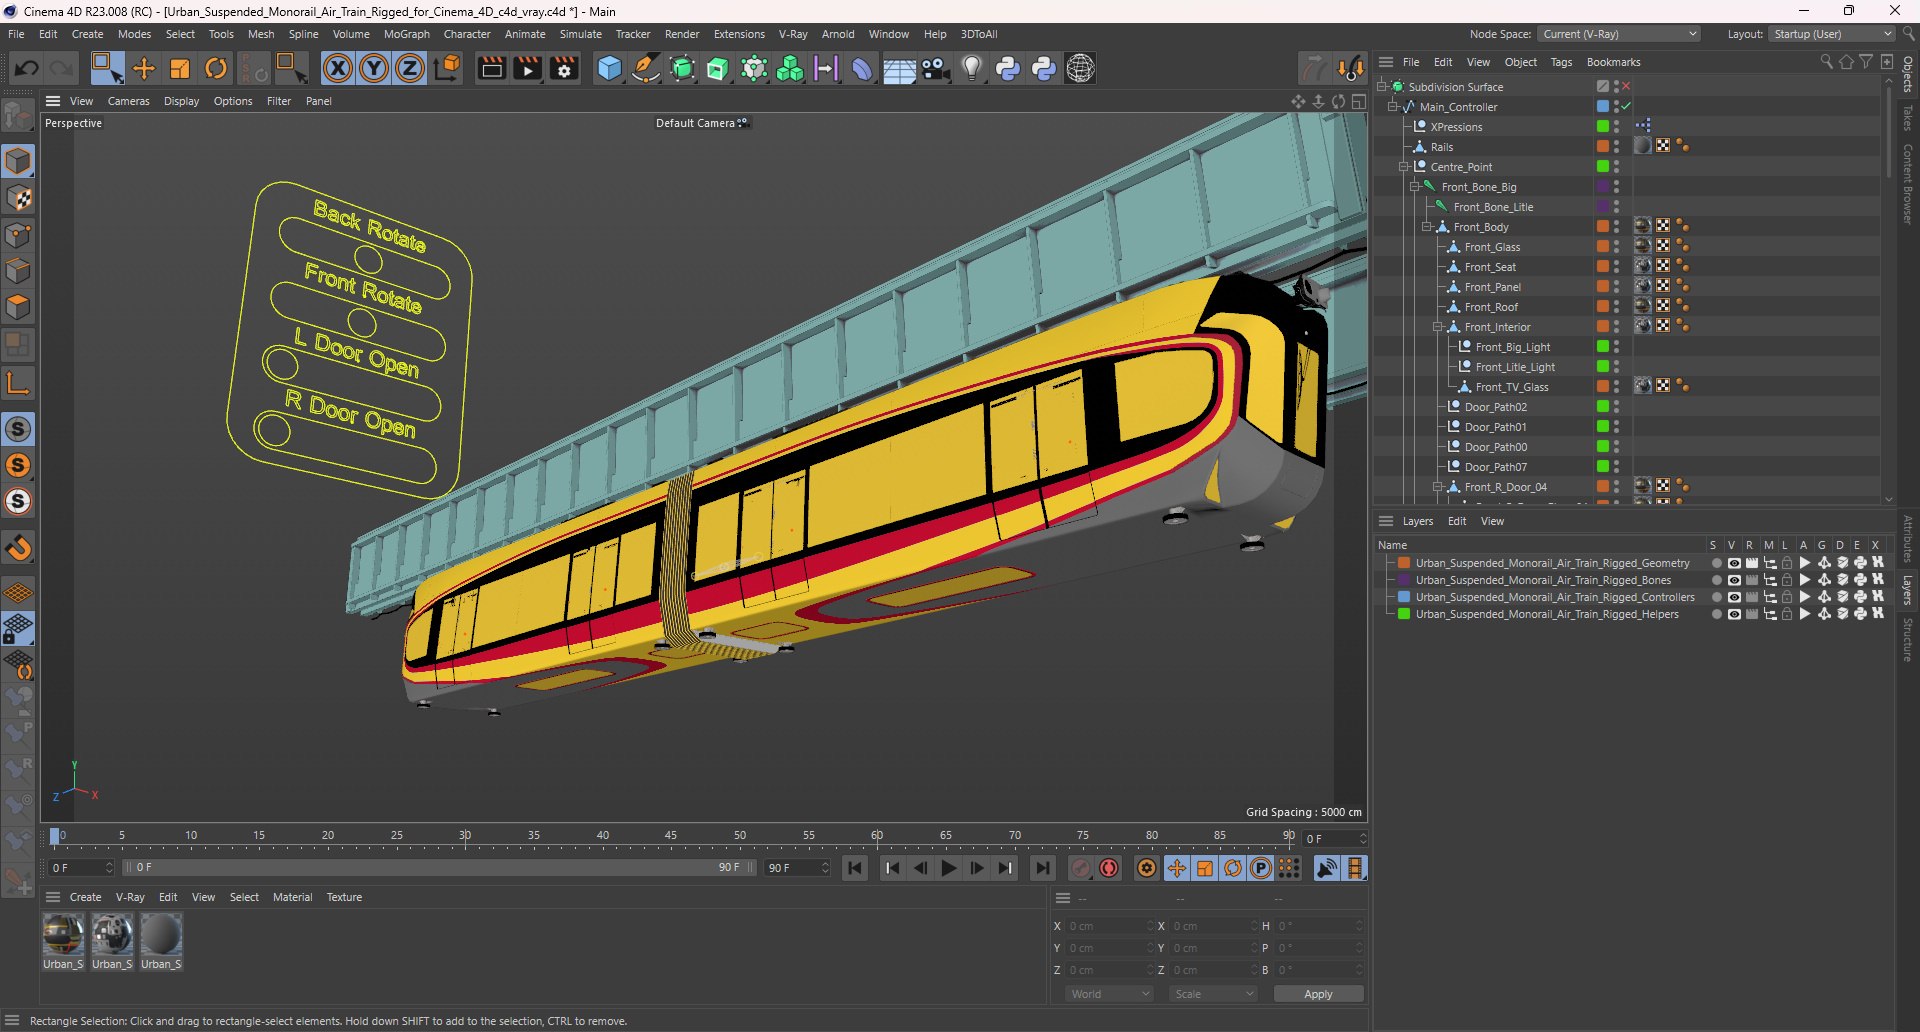Open the Simulate menu

coord(580,34)
